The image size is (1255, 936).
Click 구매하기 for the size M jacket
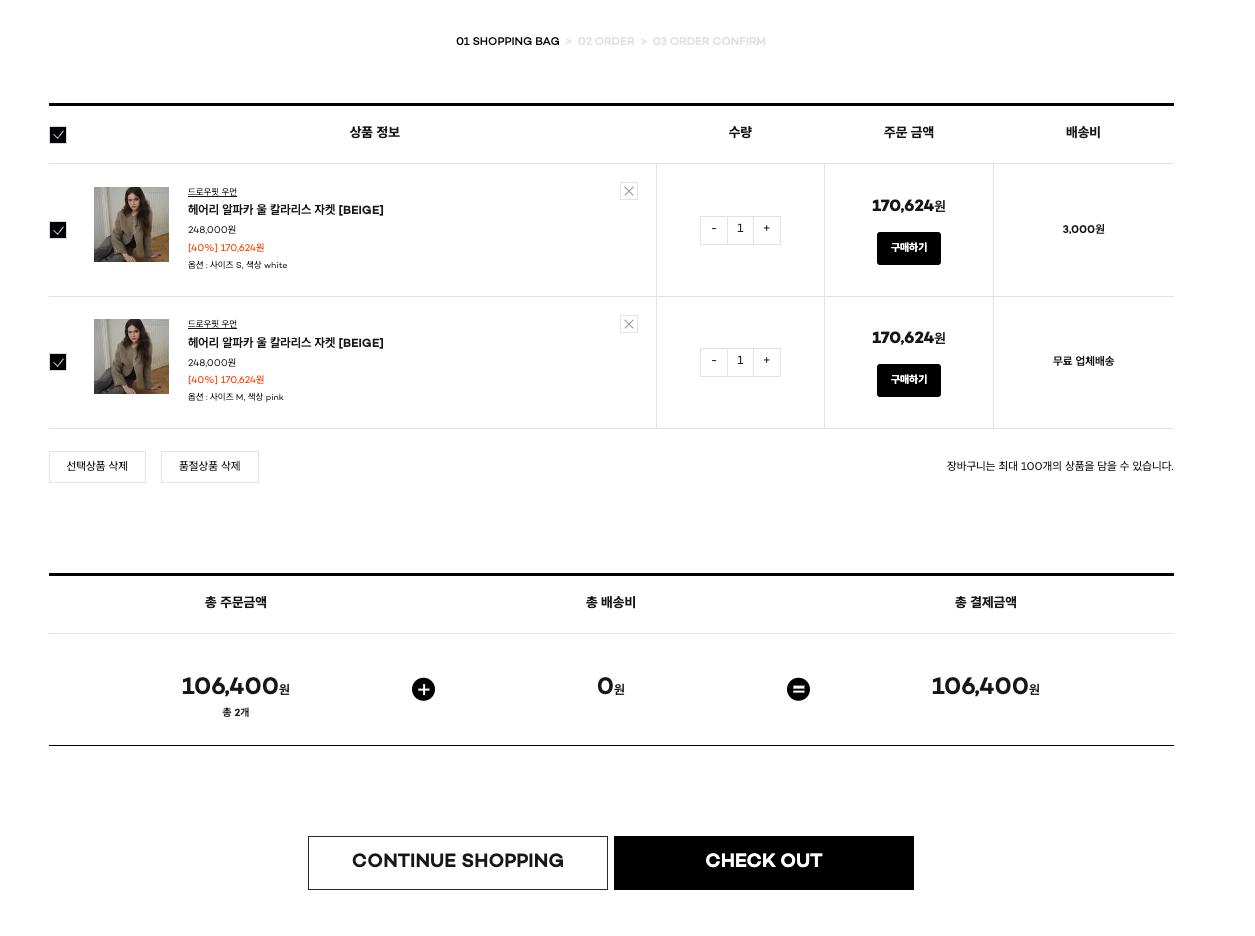tap(908, 380)
